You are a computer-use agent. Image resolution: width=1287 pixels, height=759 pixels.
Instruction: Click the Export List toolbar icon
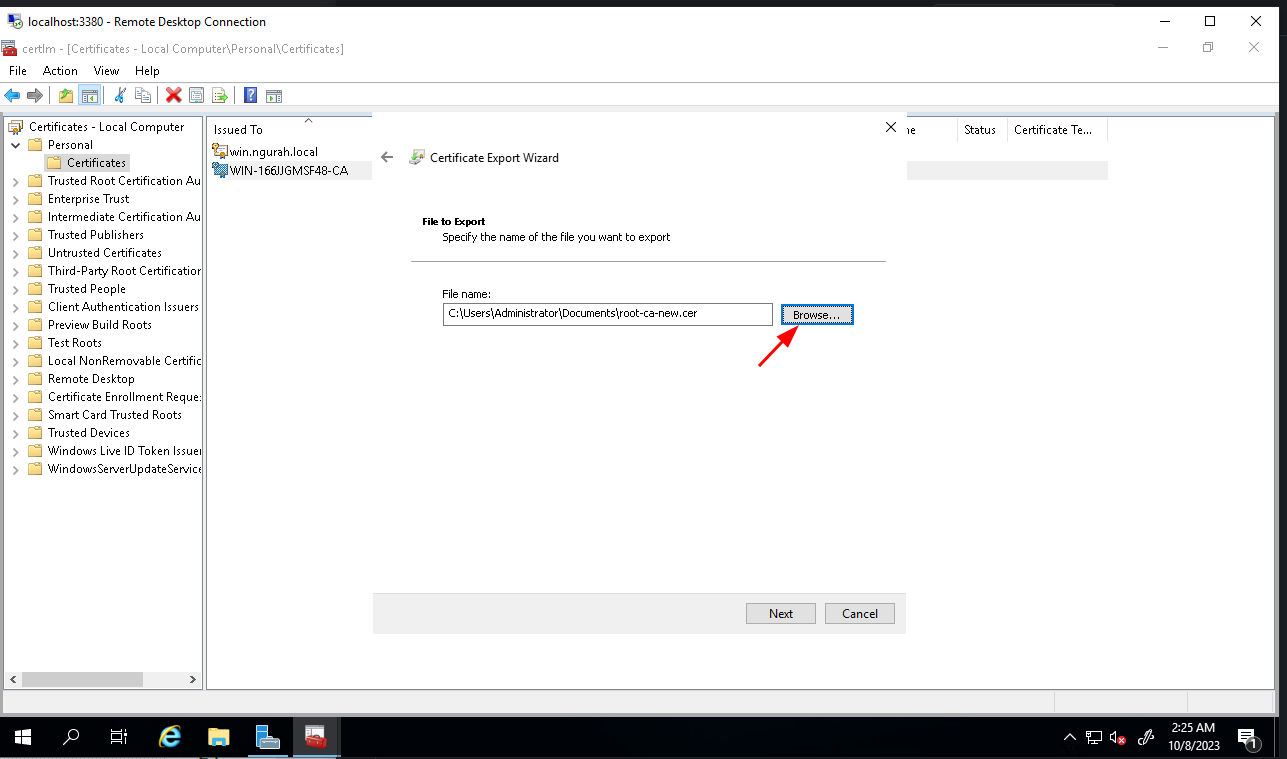tap(219, 95)
